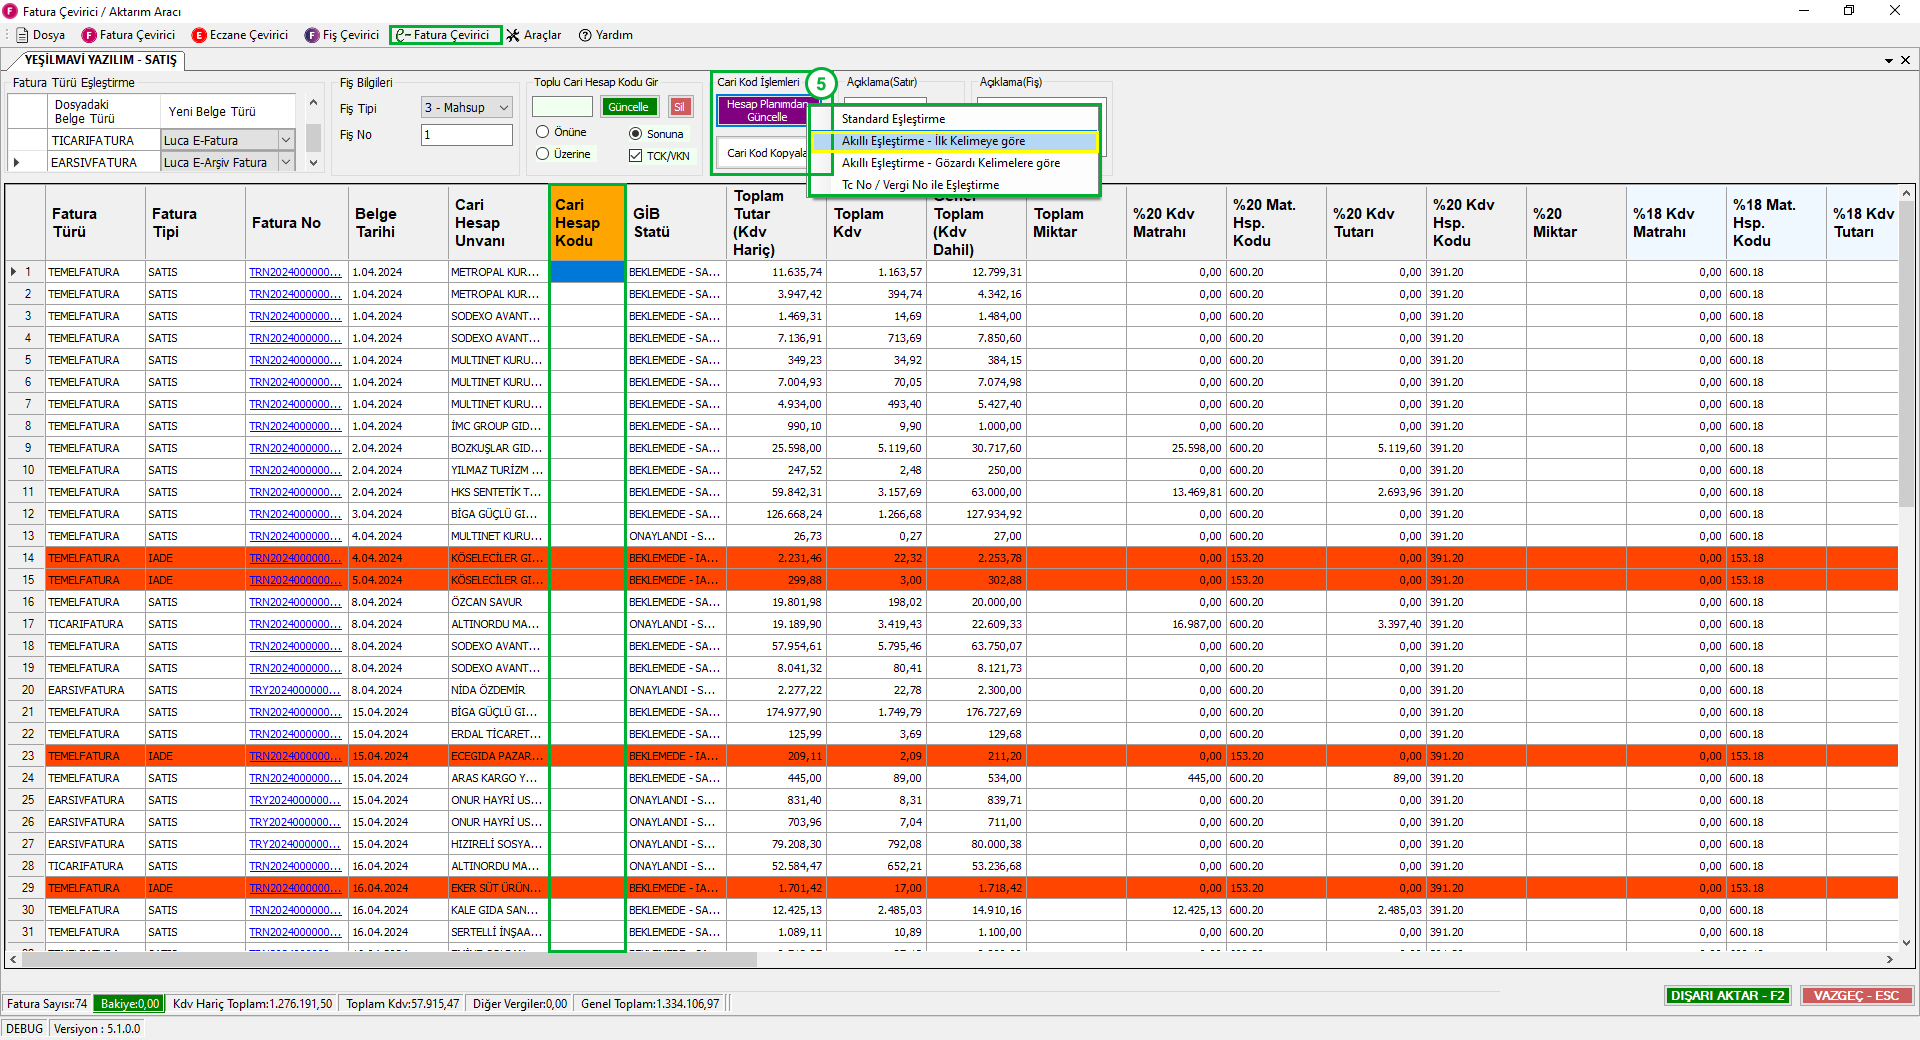Click the DIŞARI AKTAR - F2 button
Image resolution: width=1920 pixels, height=1040 pixels.
pos(1727,995)
